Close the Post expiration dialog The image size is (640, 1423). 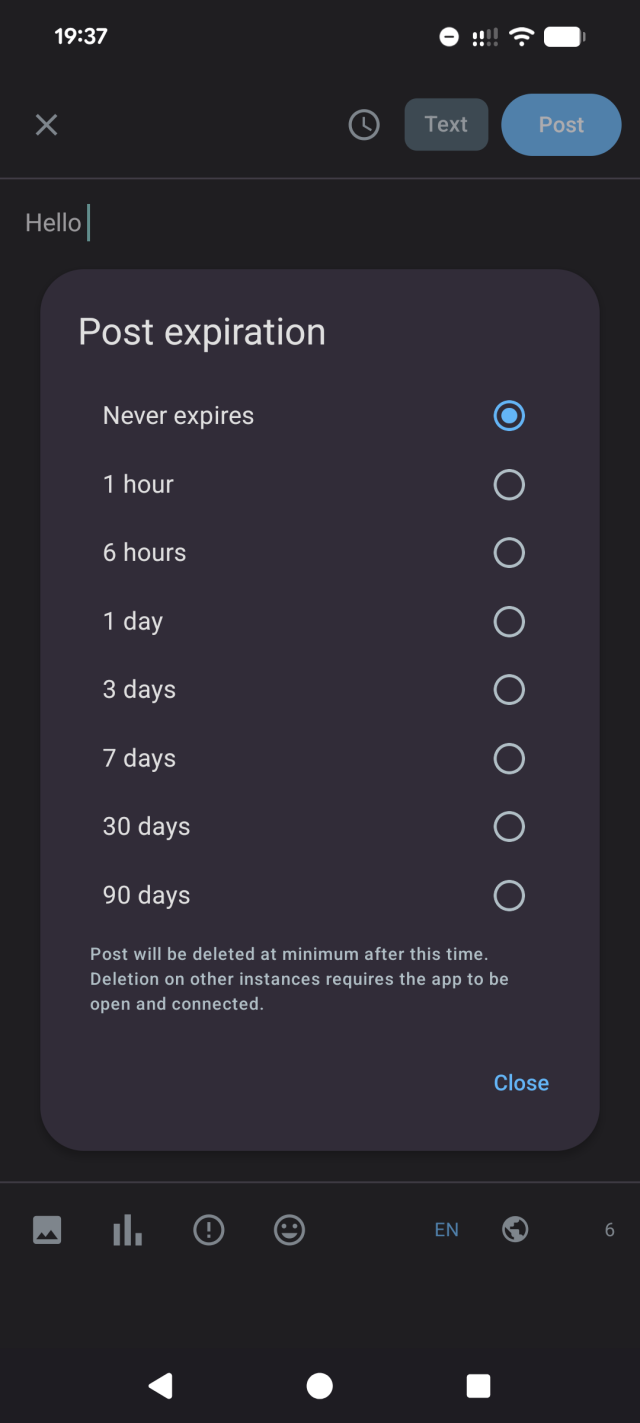[521, 1082]
